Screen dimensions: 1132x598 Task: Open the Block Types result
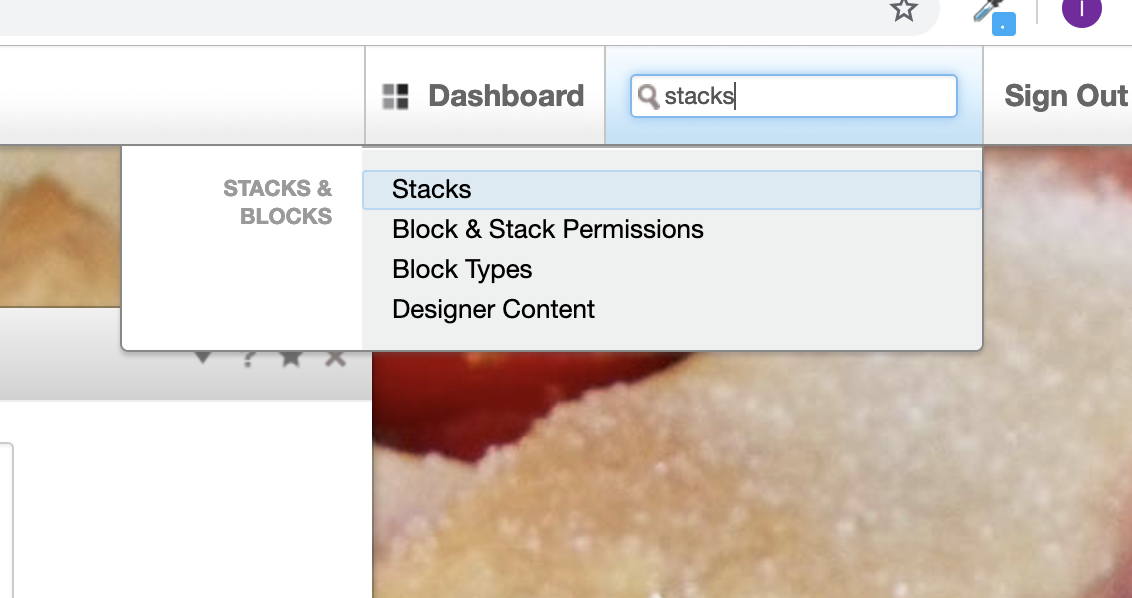pyautogui.click(x=462, y=269)
